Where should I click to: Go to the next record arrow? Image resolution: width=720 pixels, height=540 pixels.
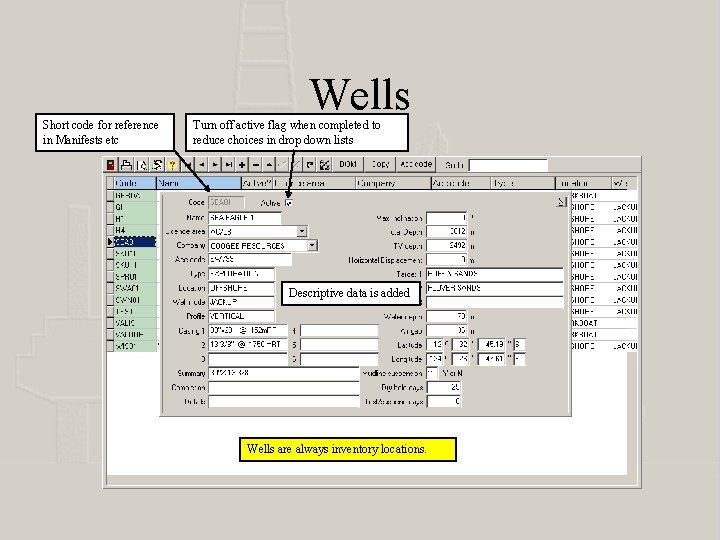click(x=214, y=164)
